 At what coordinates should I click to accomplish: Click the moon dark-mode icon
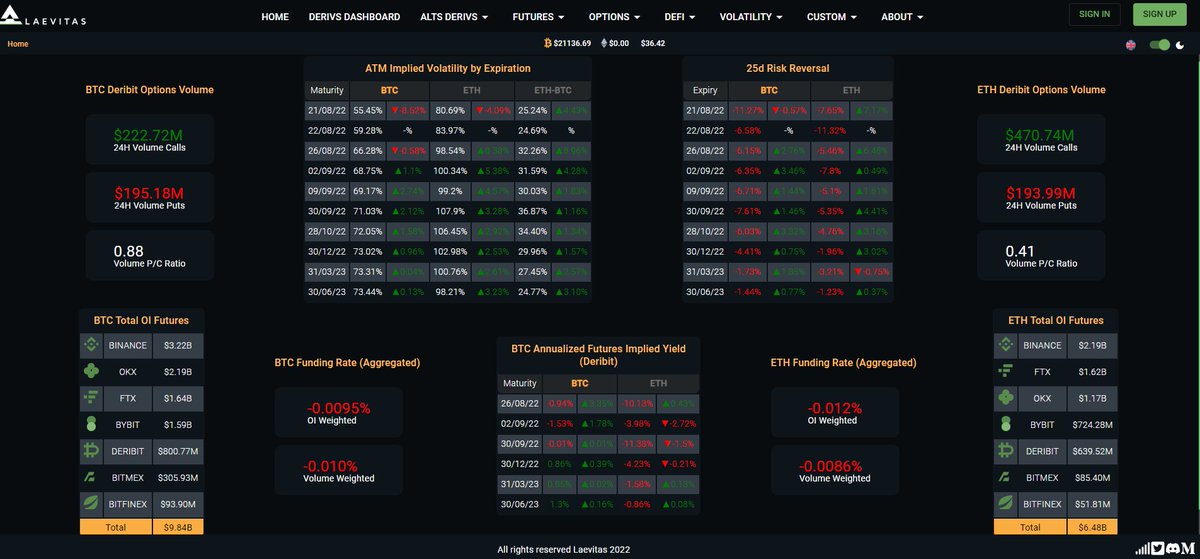click(x=1181, y=44)
